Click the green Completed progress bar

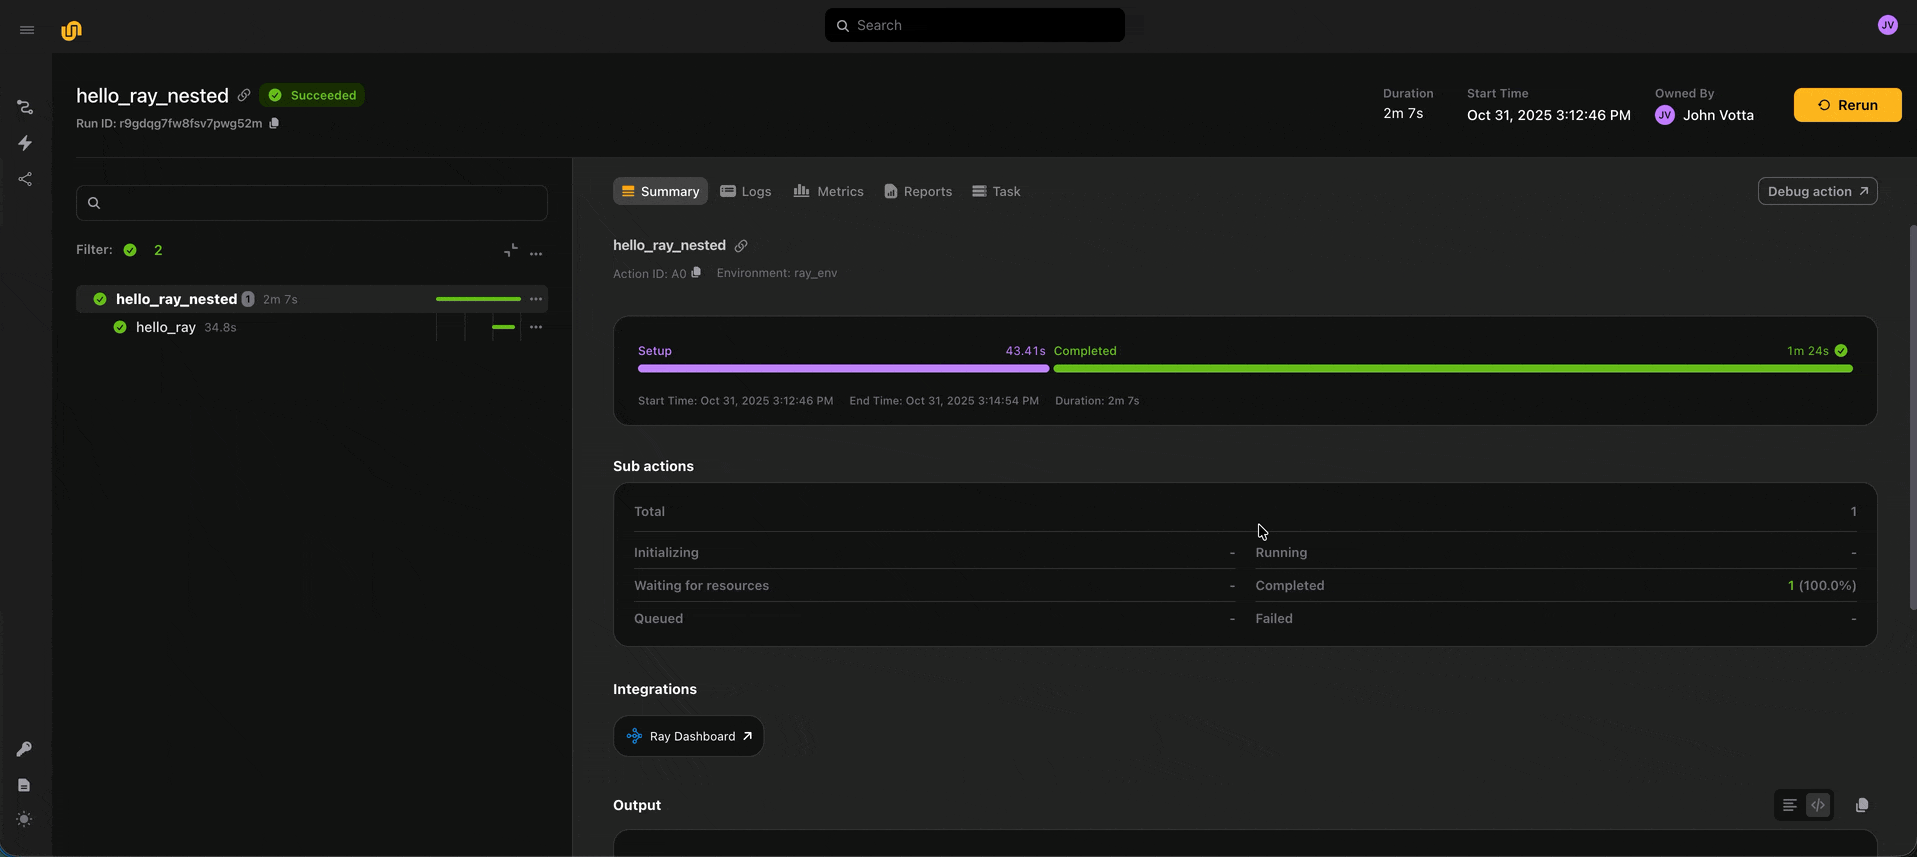point(1452,369)
